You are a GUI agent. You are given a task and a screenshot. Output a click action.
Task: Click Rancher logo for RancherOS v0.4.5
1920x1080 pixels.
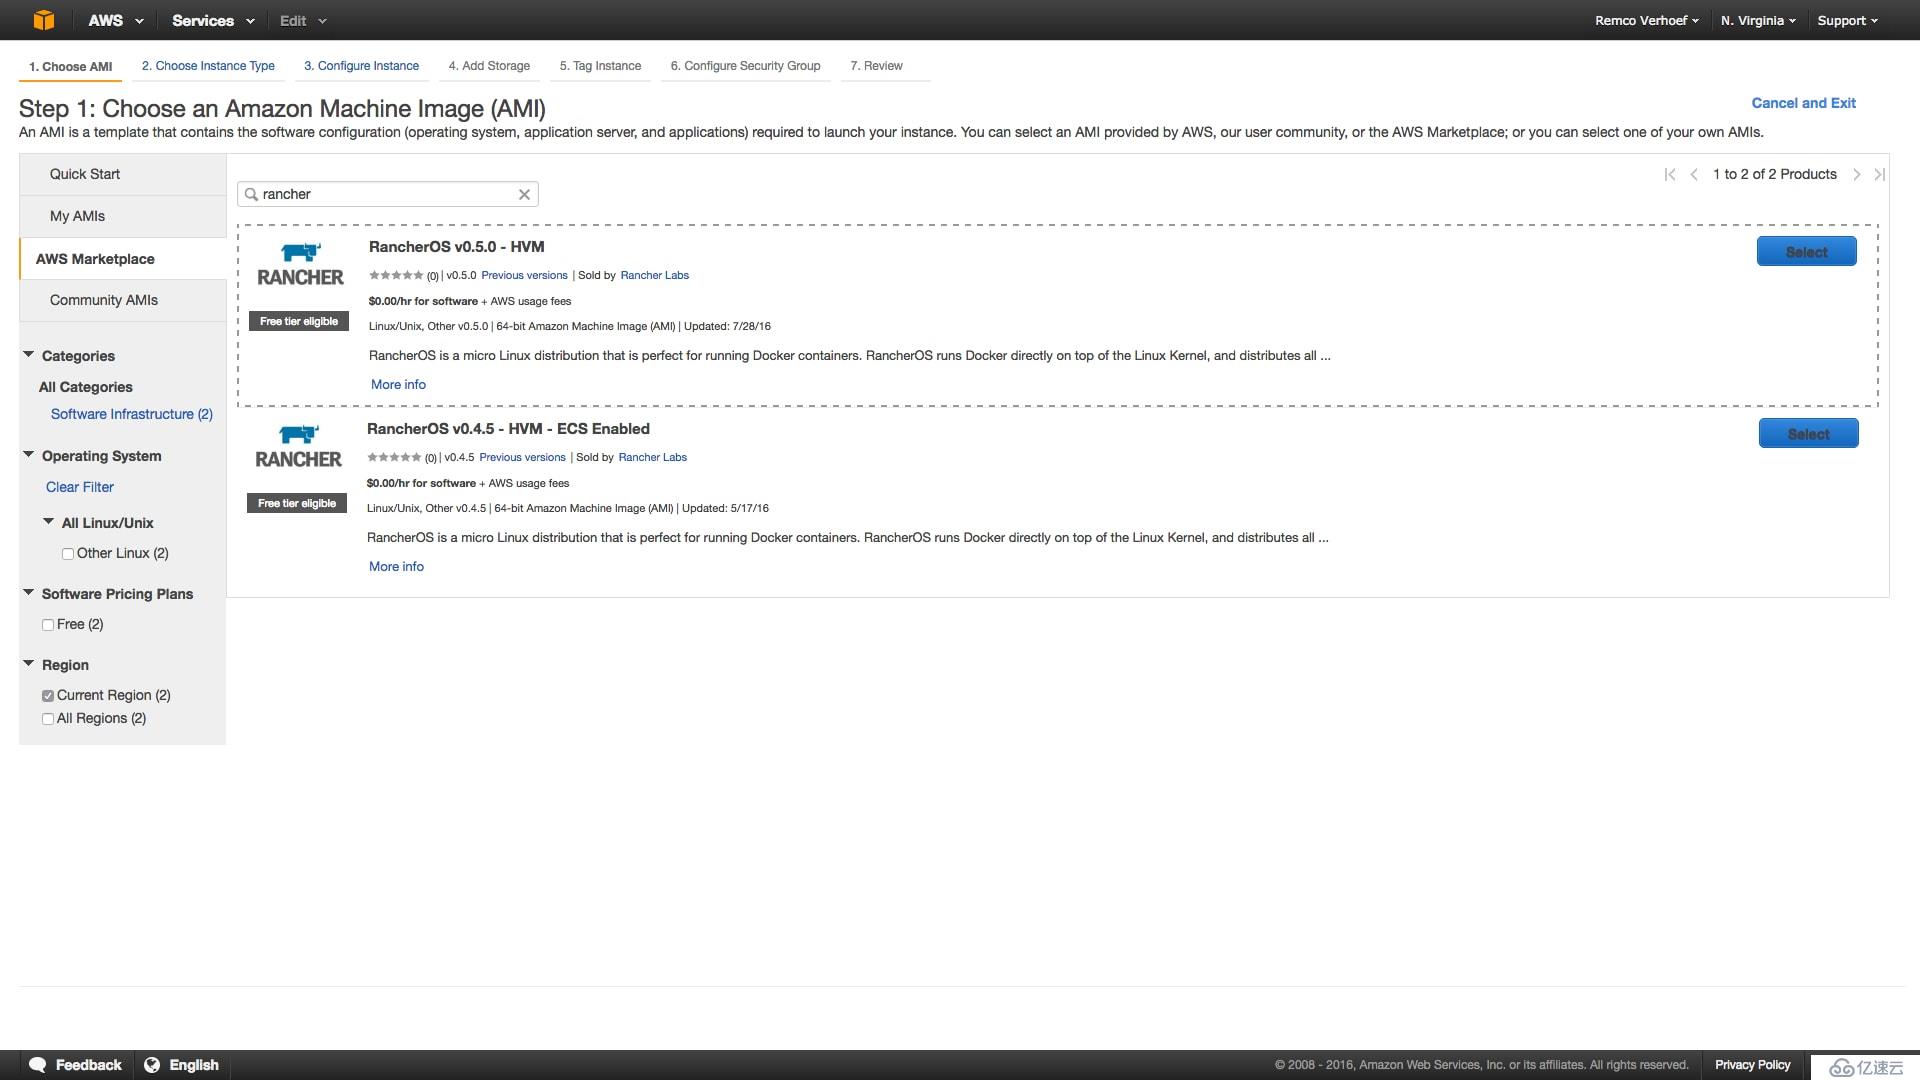click(x=298, y=447)
